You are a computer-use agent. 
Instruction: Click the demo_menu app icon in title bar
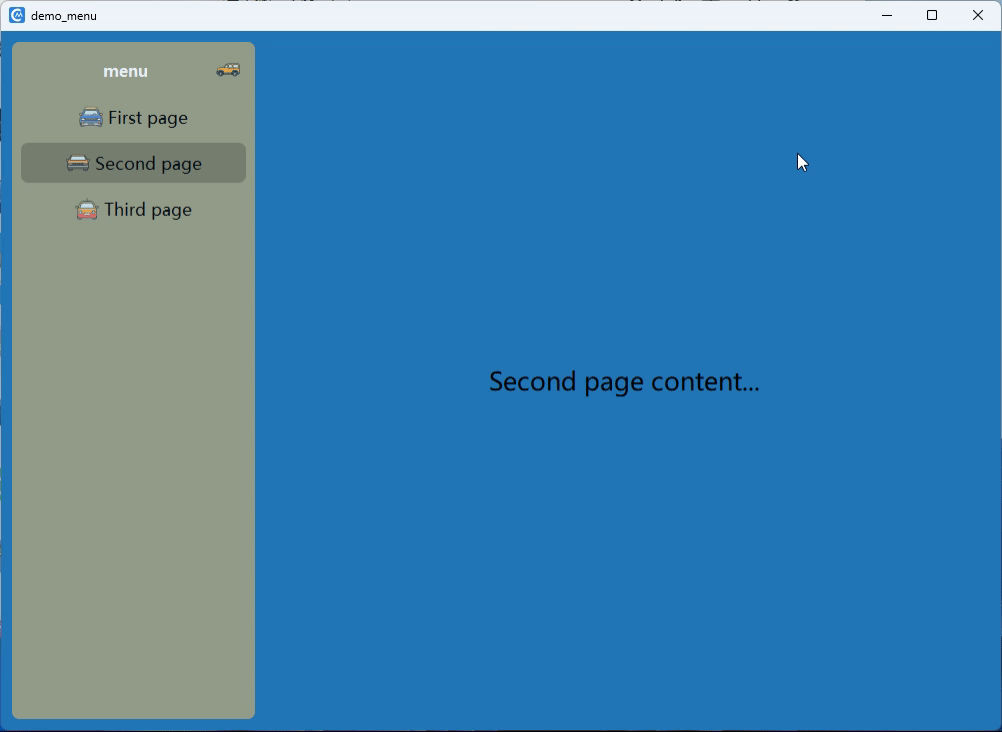17,15
